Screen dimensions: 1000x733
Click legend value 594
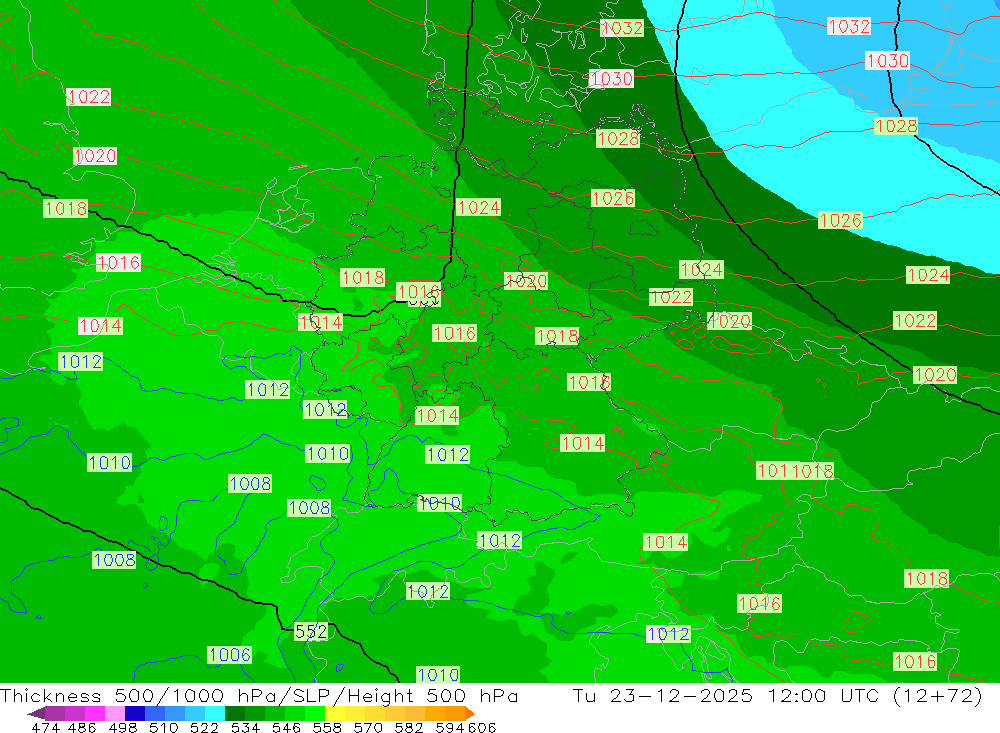(x=450, y=727)
